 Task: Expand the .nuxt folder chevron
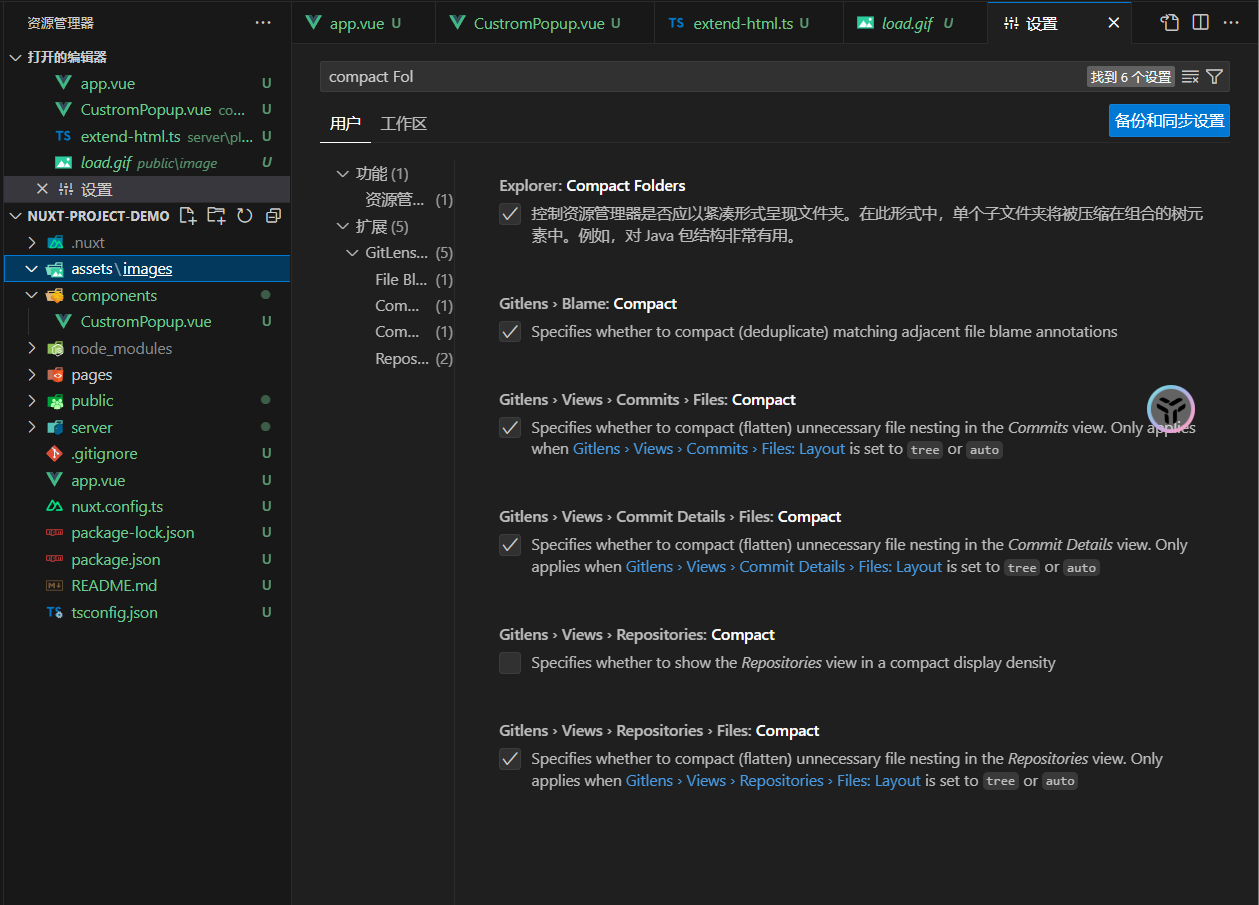coord(32,242)
